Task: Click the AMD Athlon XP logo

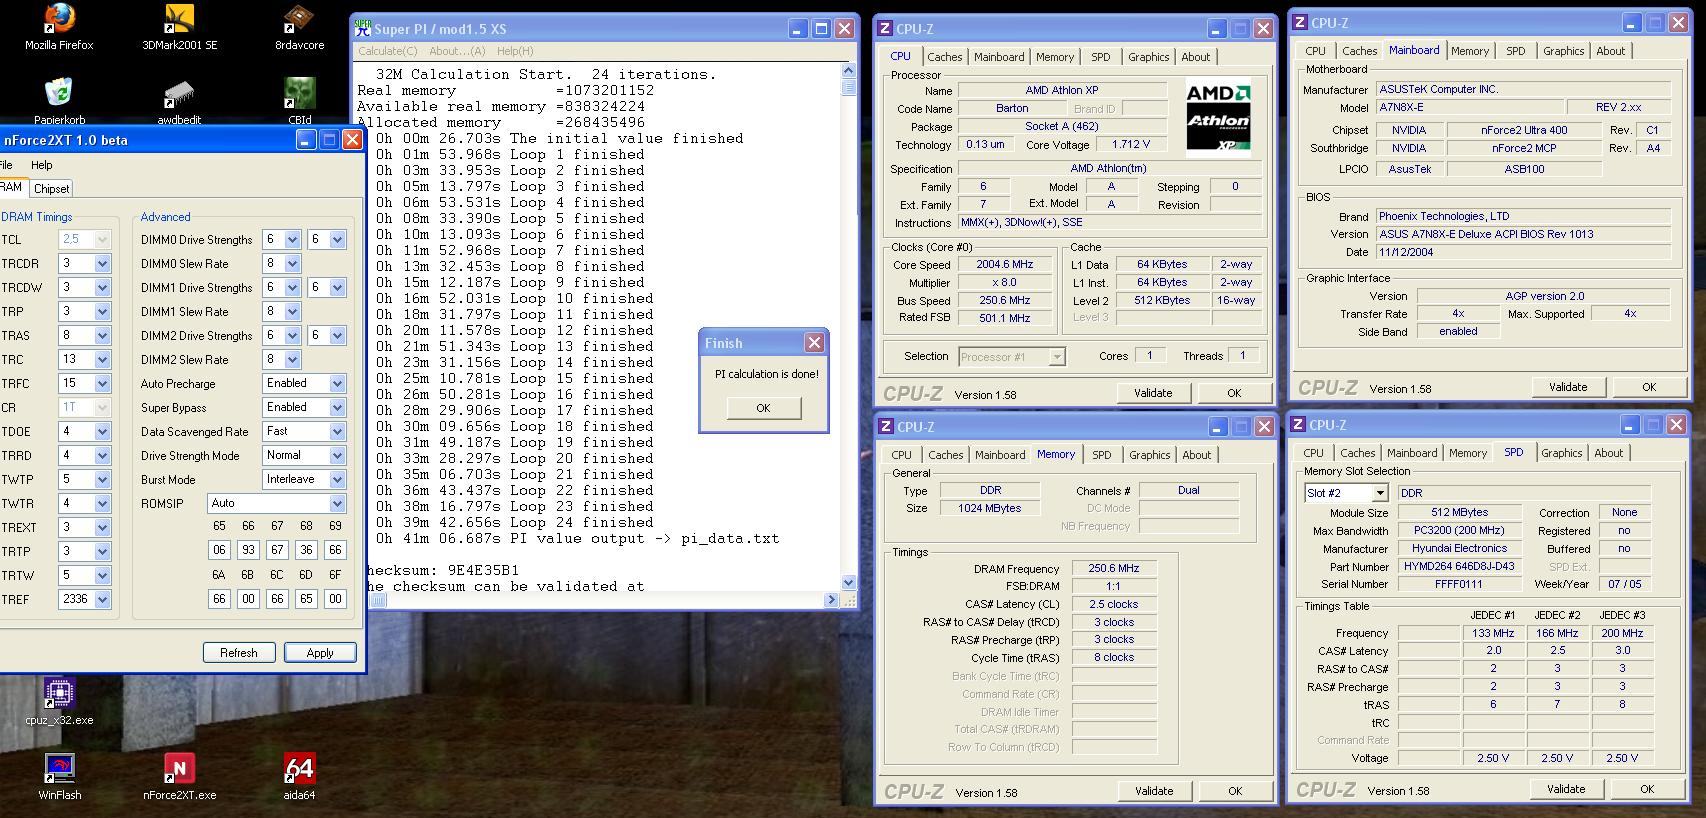Action: [x=1218, y=120]
